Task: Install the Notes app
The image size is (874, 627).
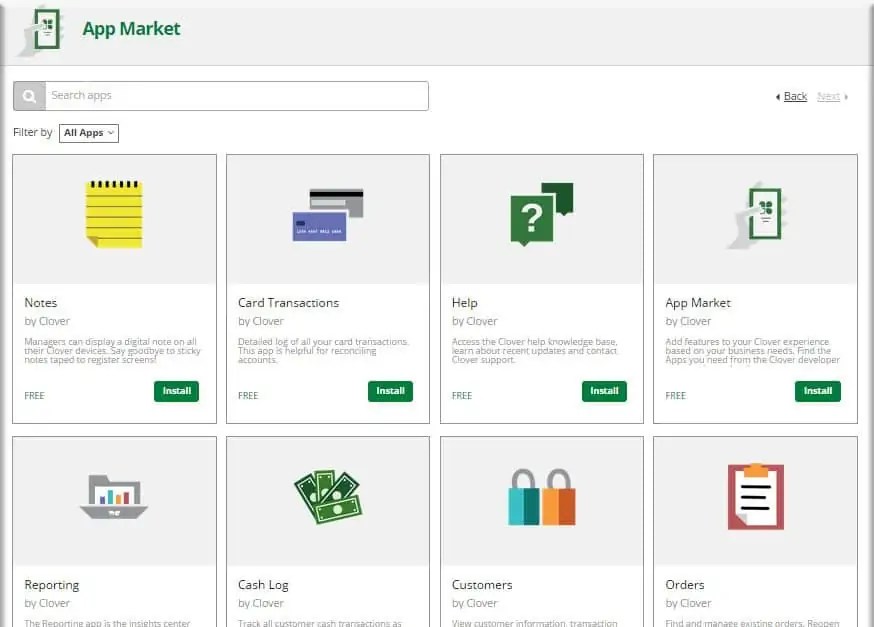Action: (176, 391)
